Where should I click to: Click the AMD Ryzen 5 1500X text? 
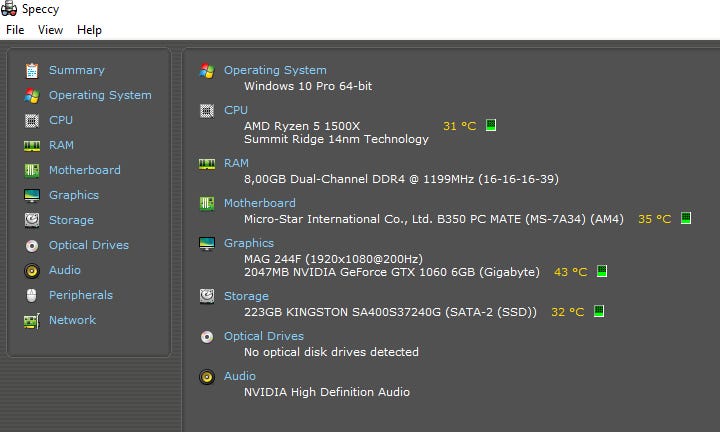pyautogui.click(x=302, y=126)
